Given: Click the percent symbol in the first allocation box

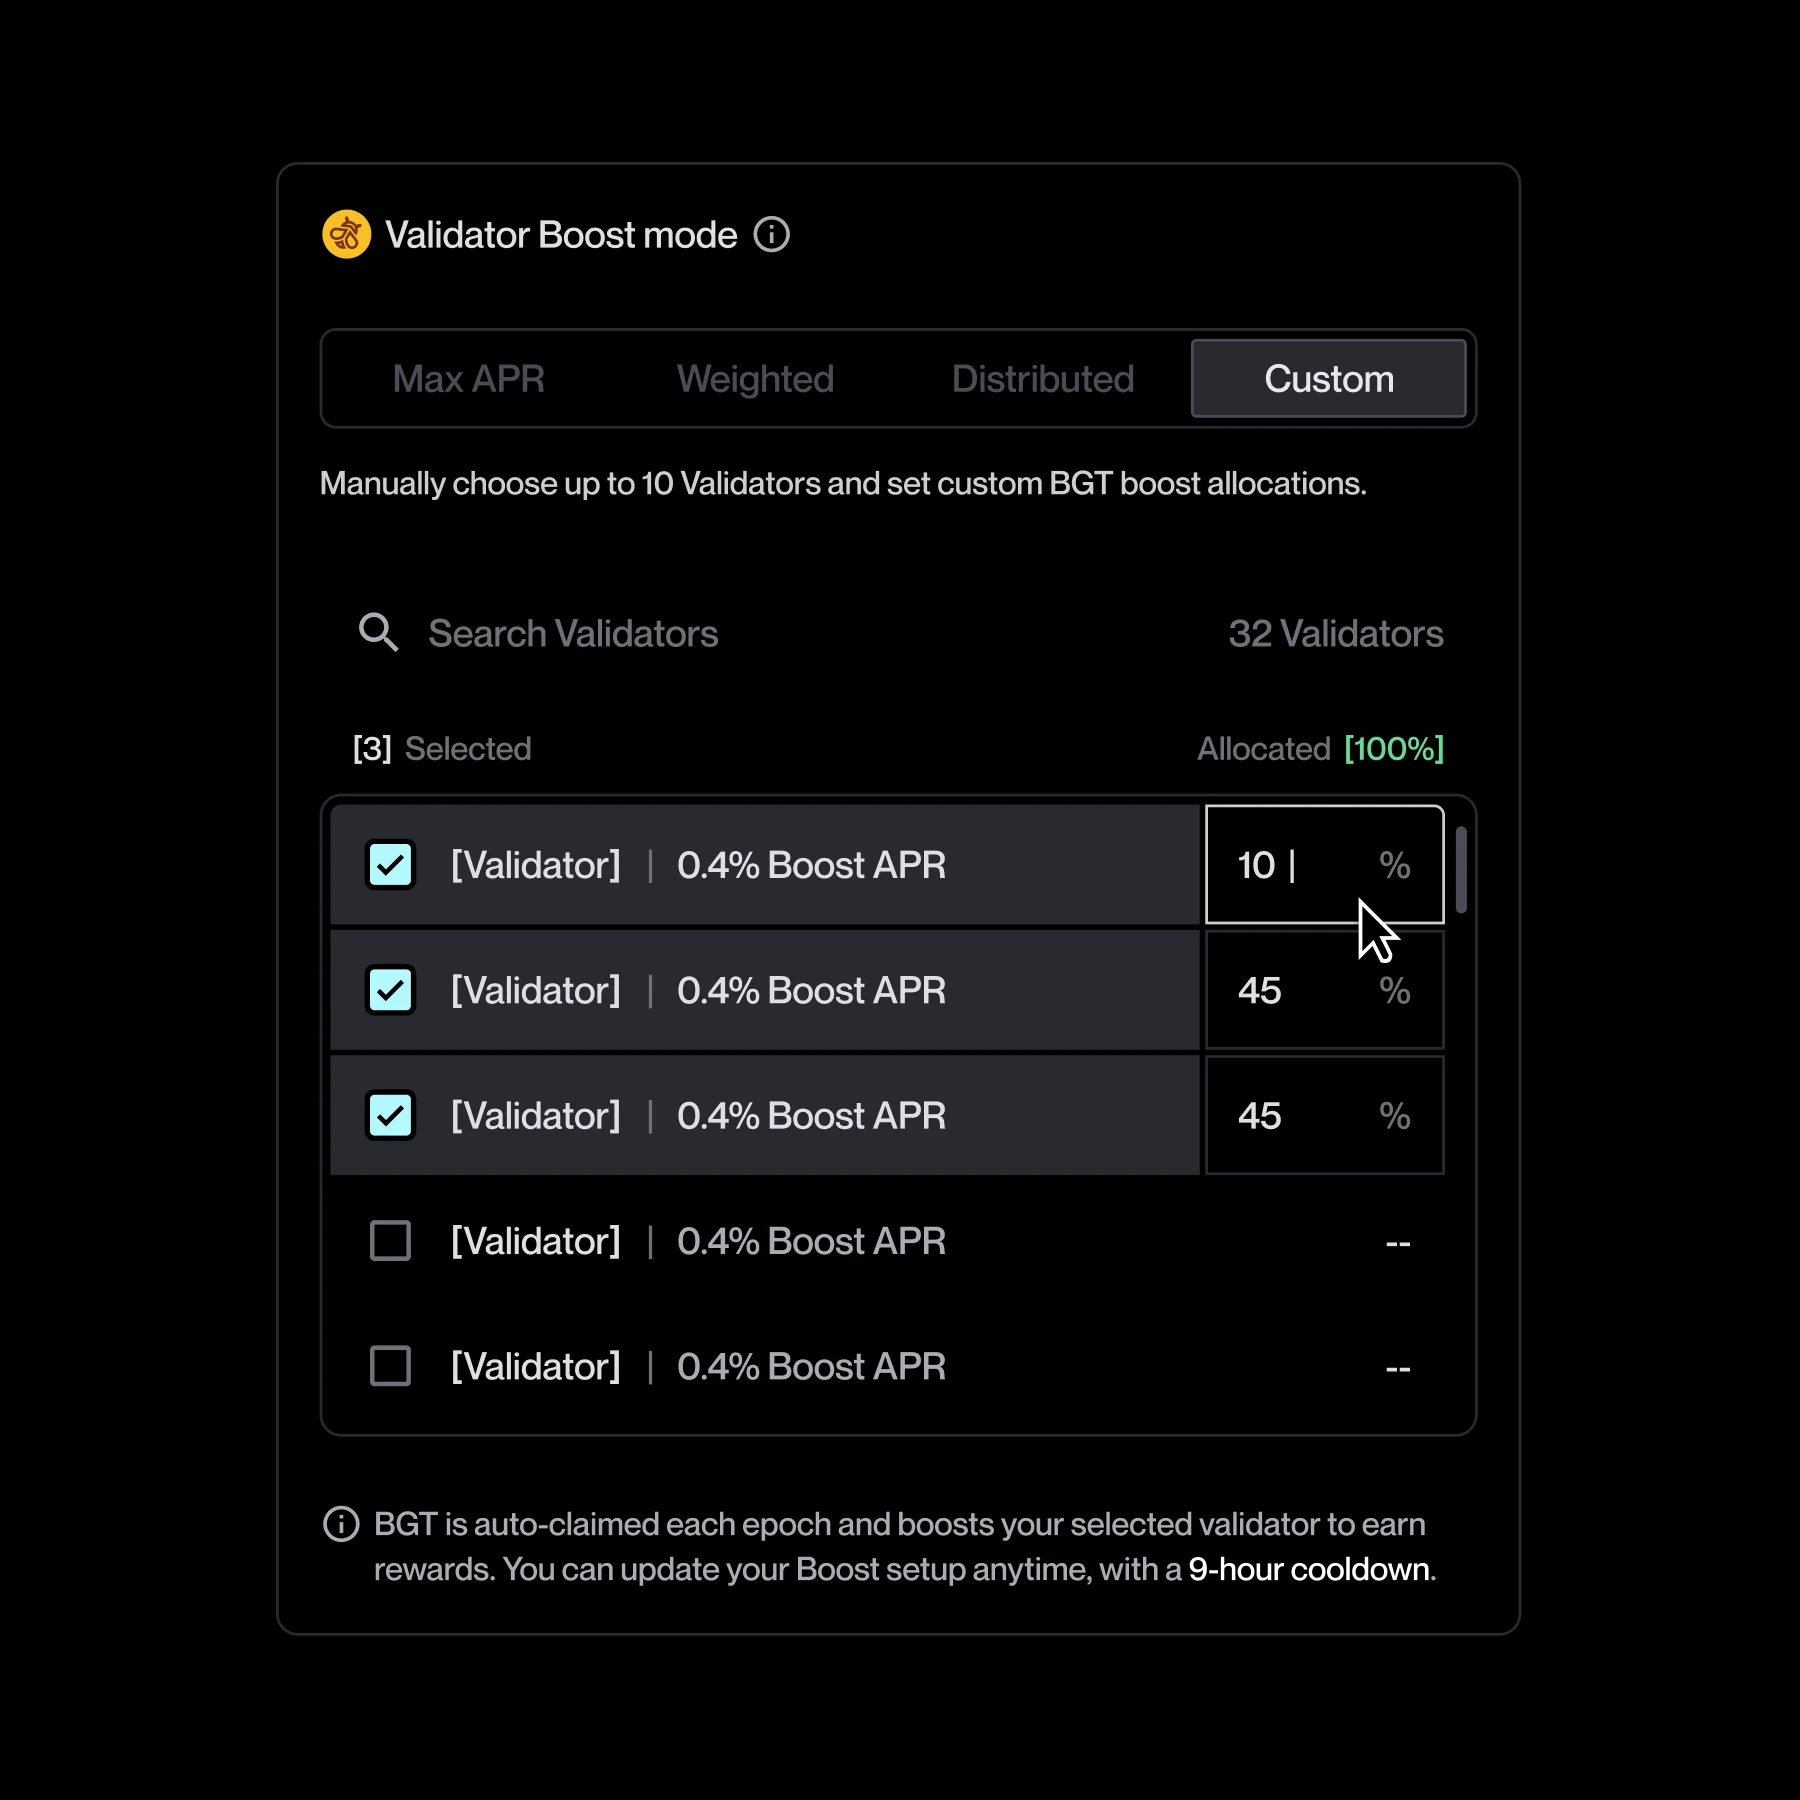Looking at the screenshot, I should click(x=1395, y=866).
